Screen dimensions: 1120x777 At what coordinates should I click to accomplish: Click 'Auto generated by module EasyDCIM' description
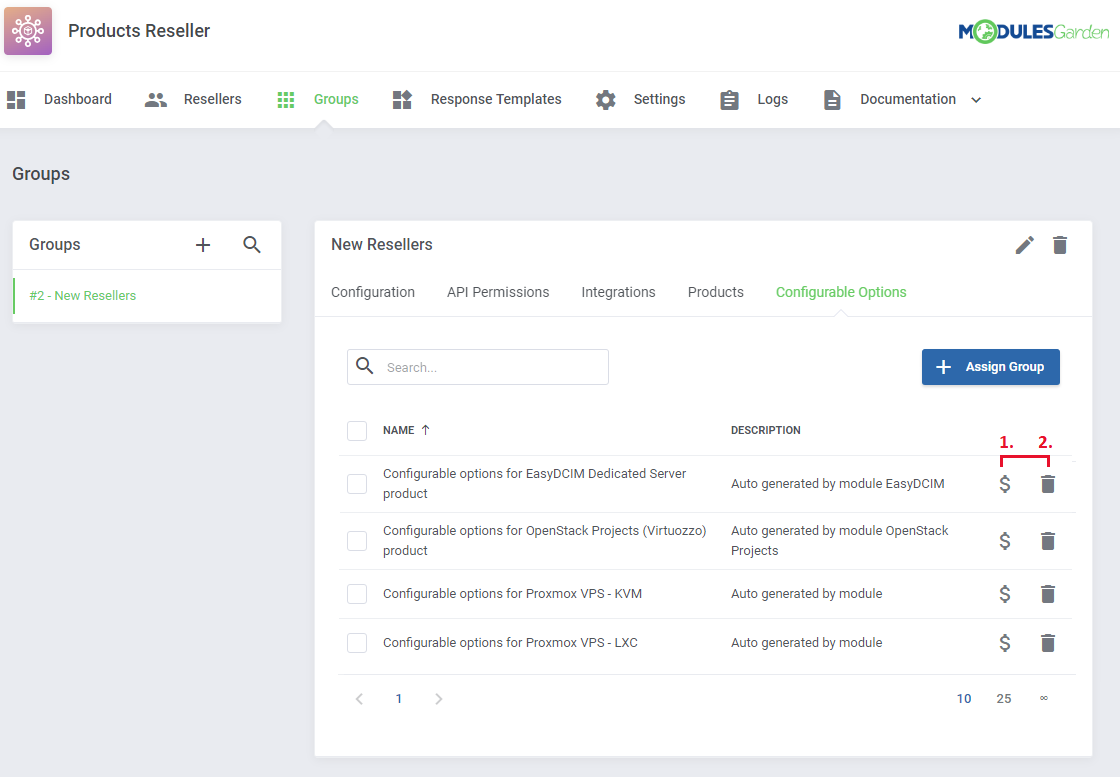[837, 484]
